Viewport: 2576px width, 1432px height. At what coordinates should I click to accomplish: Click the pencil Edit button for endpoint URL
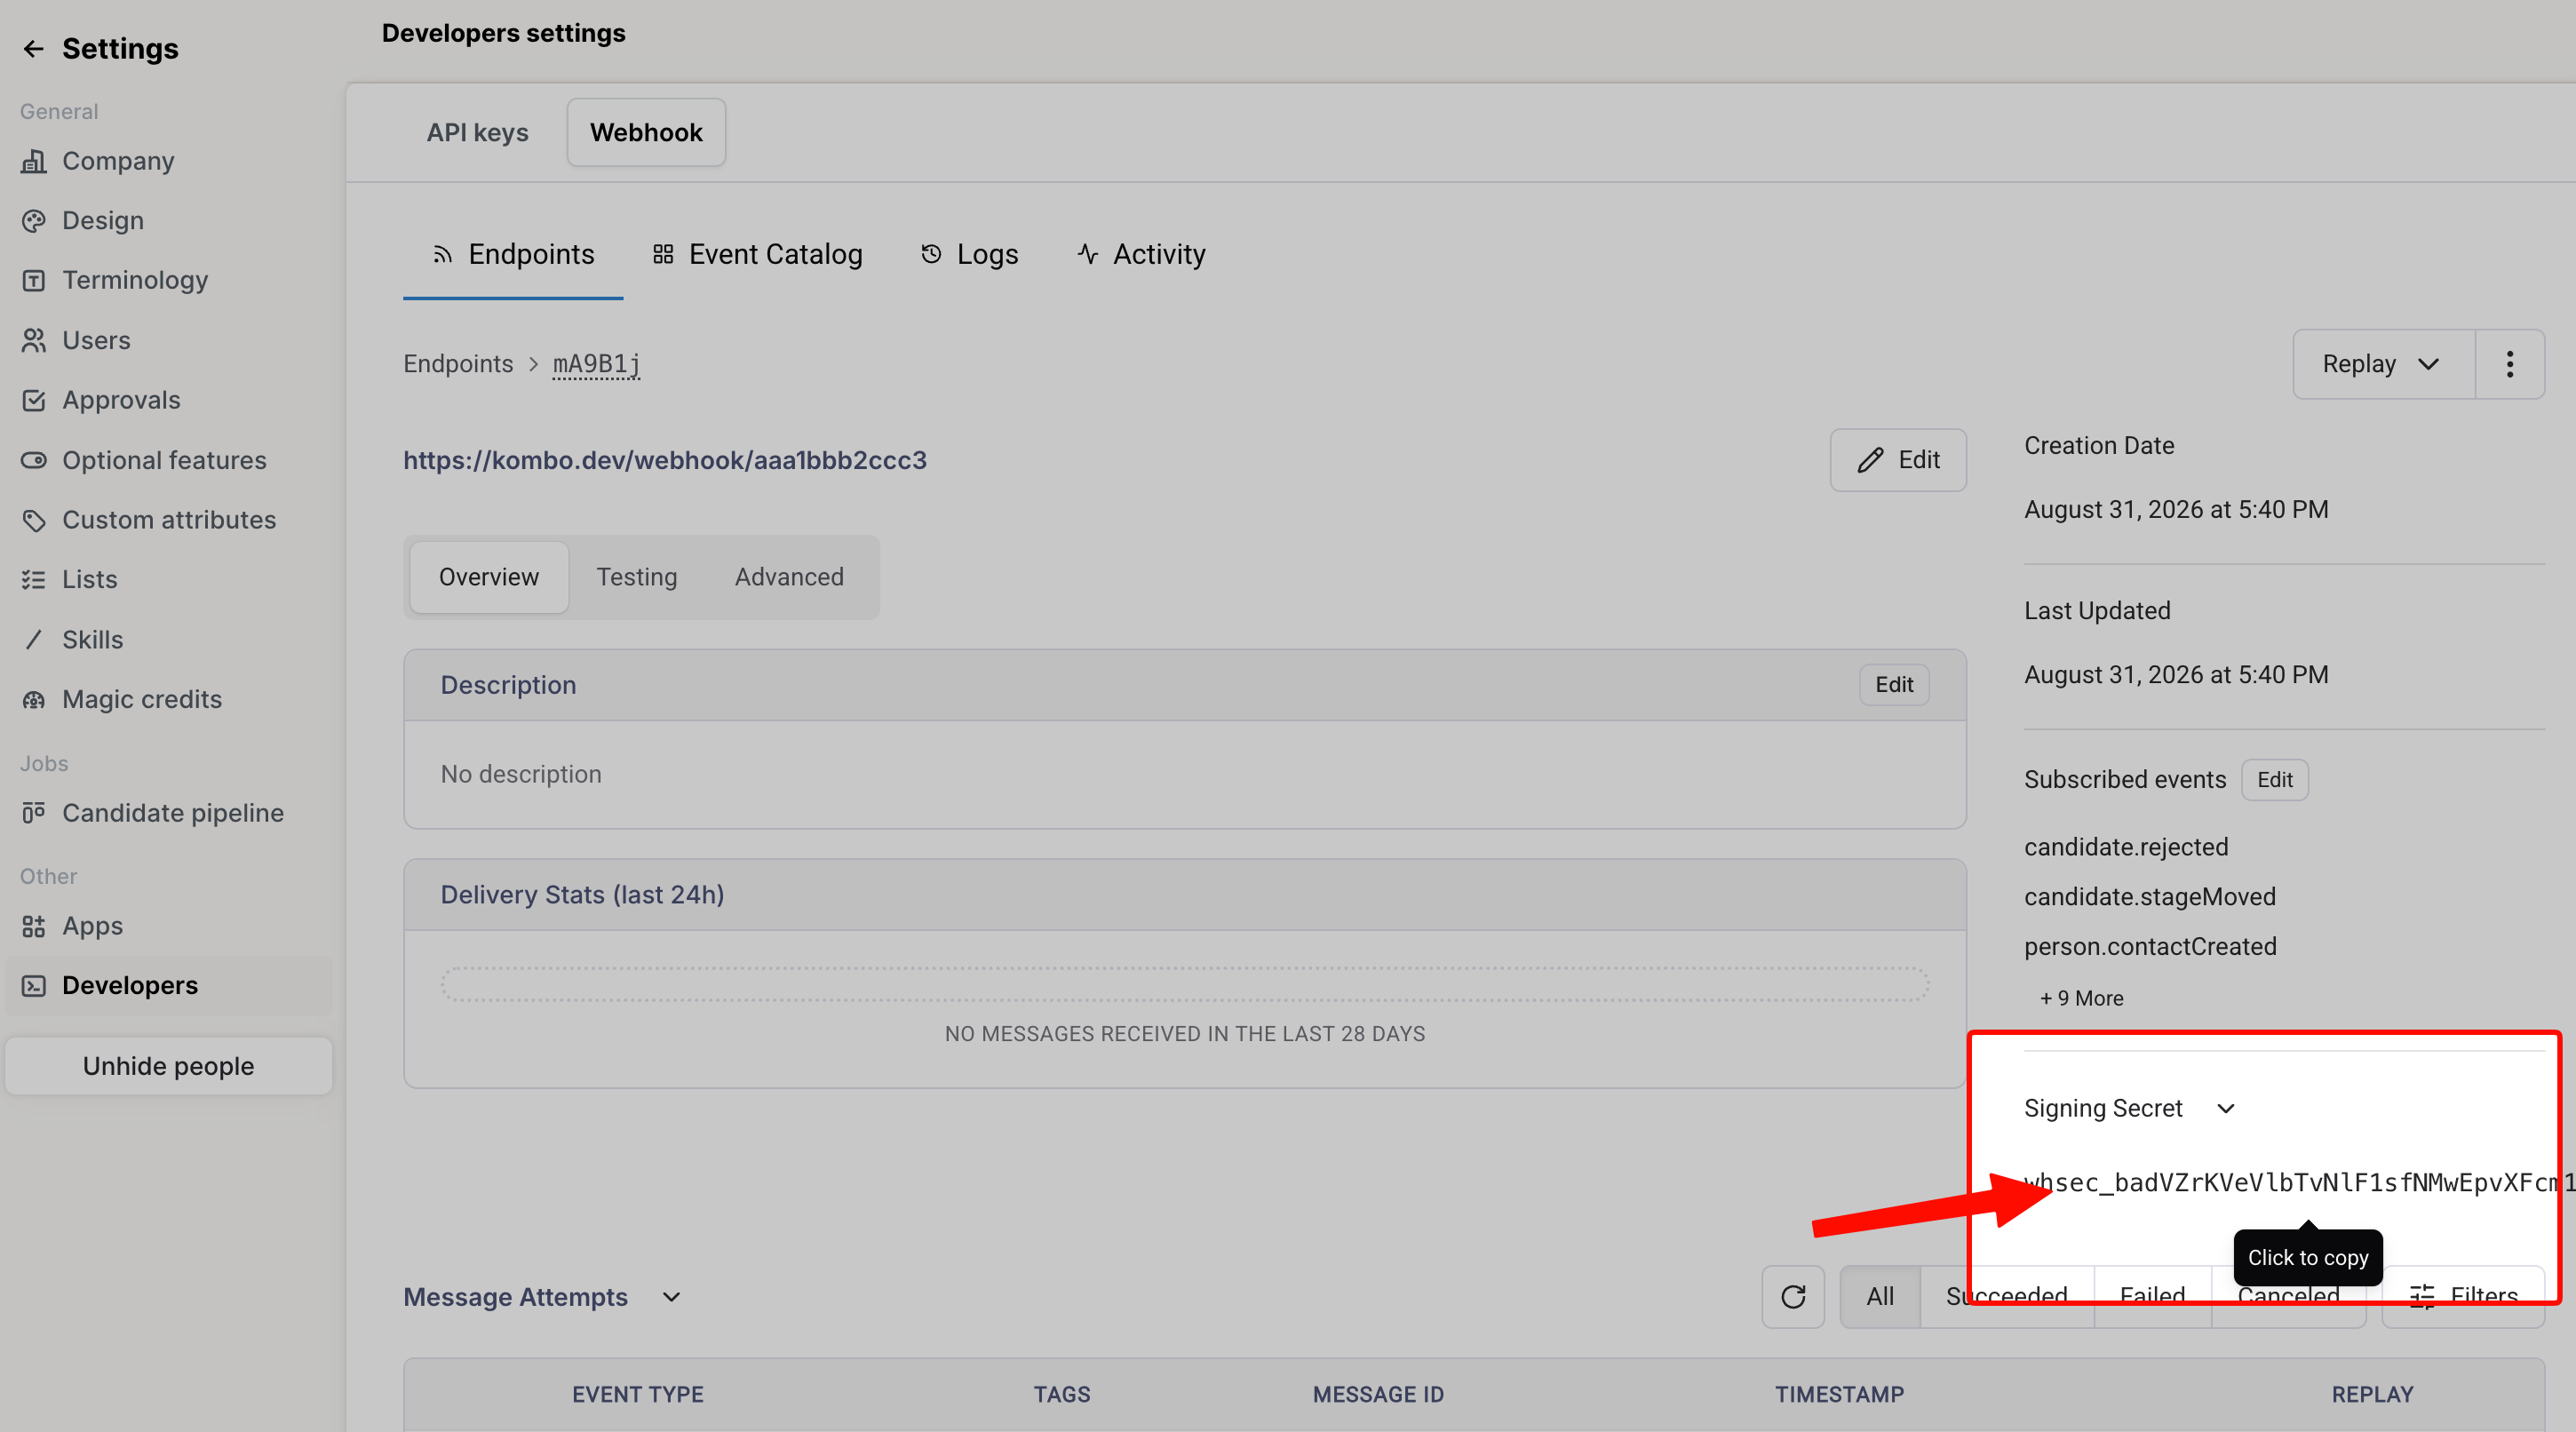(1897, 460)
